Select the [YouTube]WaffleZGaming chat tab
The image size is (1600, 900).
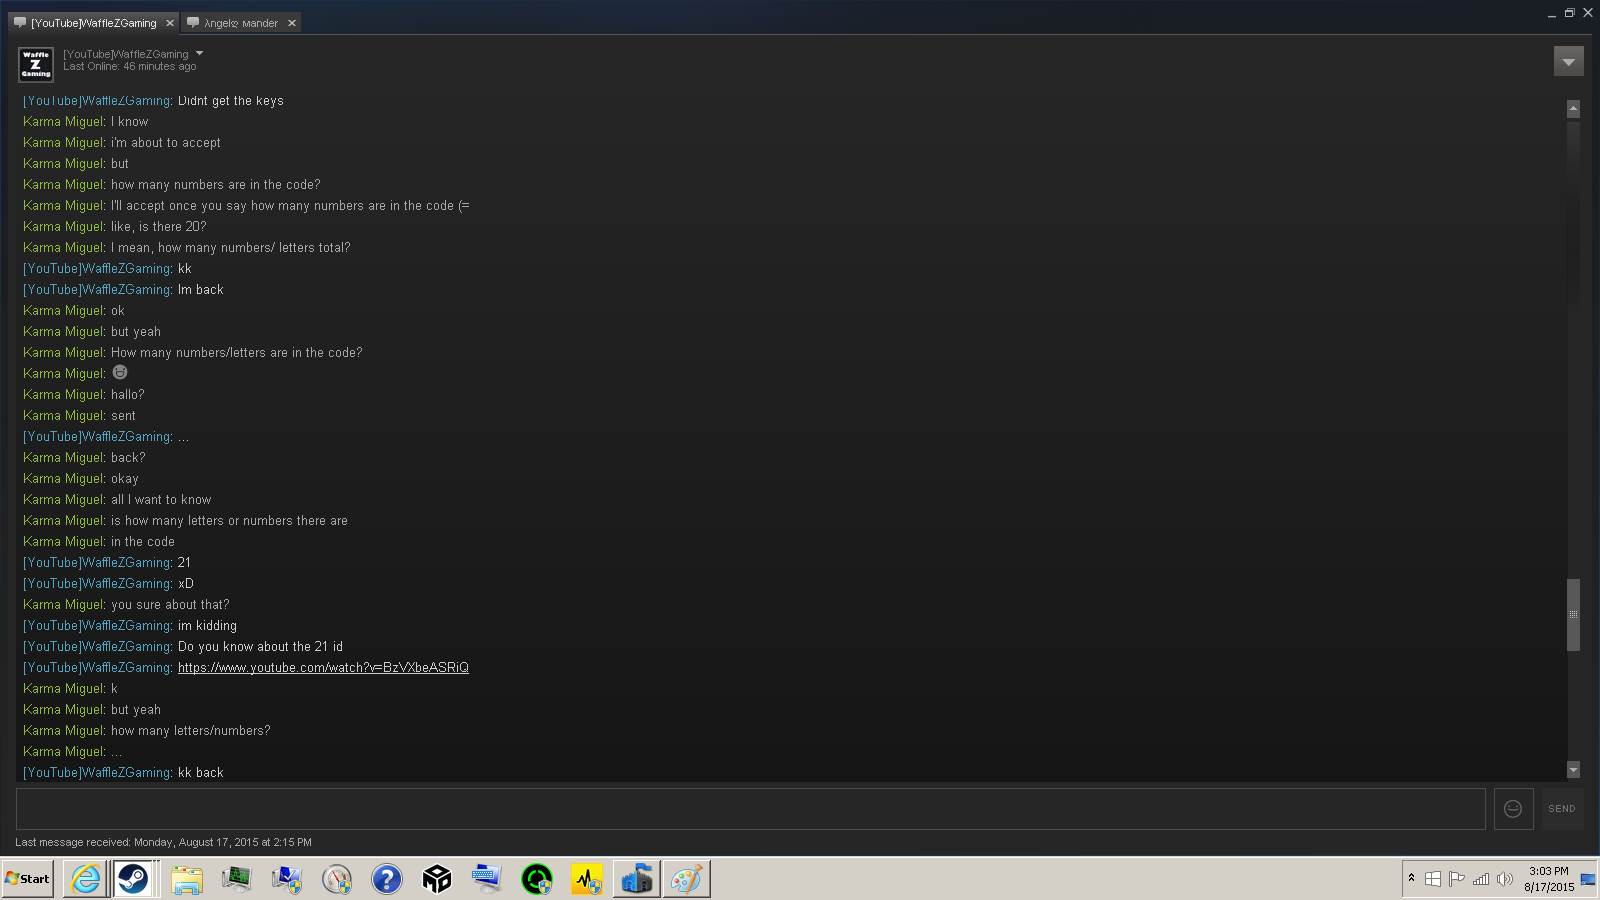point(93,23)
